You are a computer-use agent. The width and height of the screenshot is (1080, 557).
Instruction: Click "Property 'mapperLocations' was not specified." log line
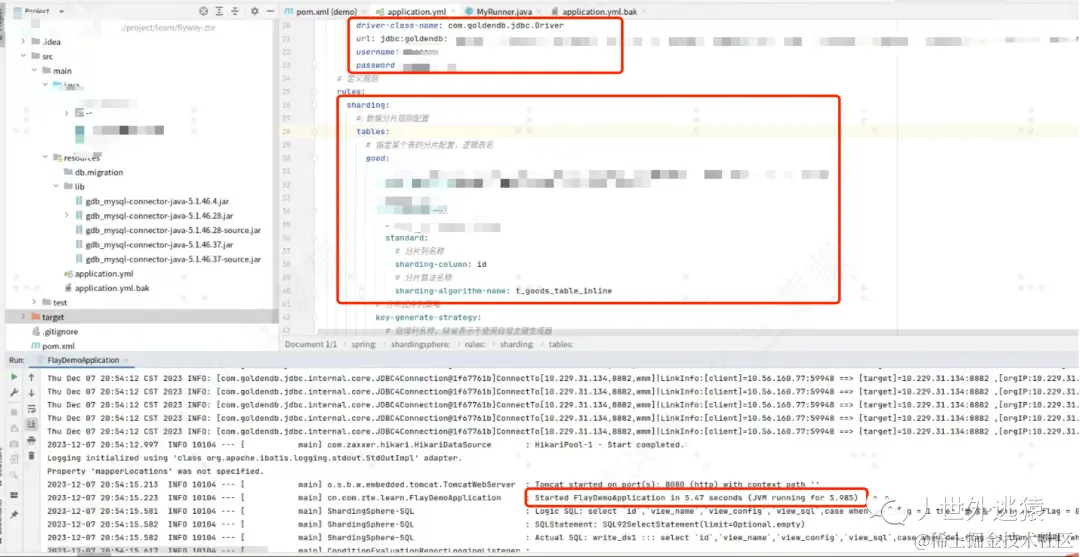(x=155, y=472)
